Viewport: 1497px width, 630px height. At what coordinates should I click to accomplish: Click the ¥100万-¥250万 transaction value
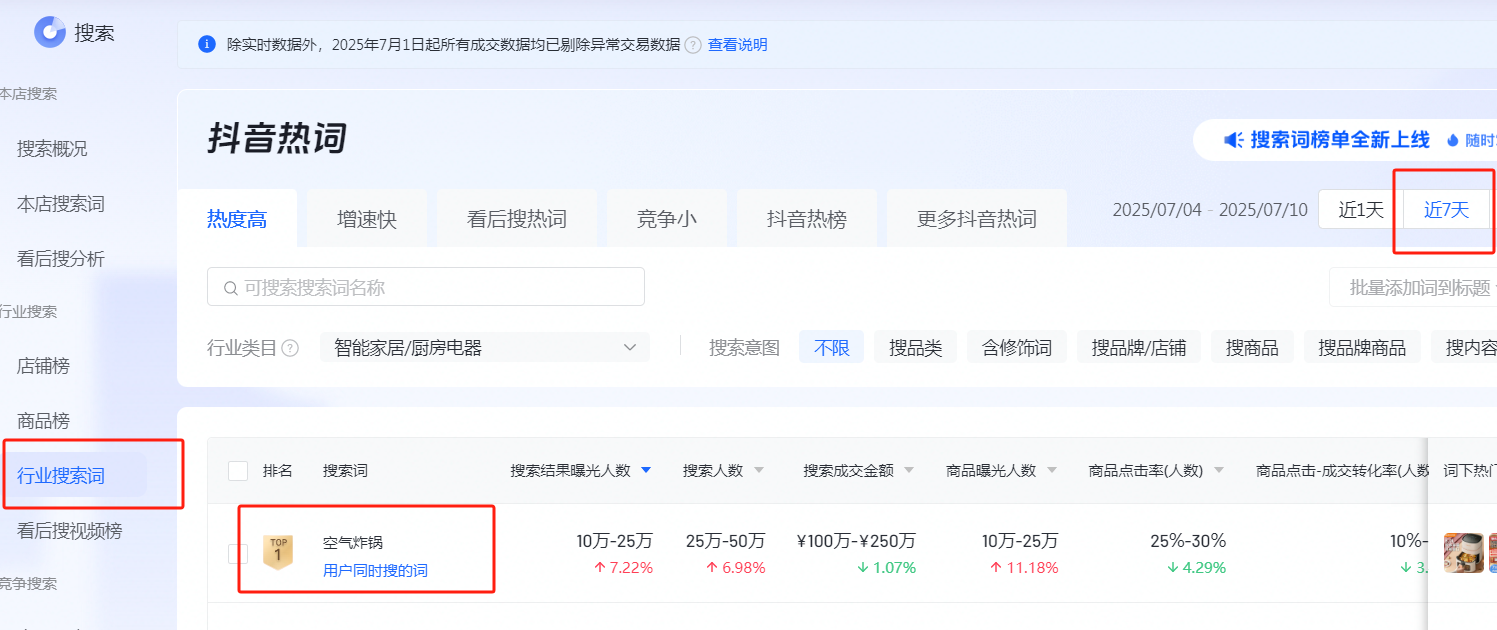click(856, 541)
